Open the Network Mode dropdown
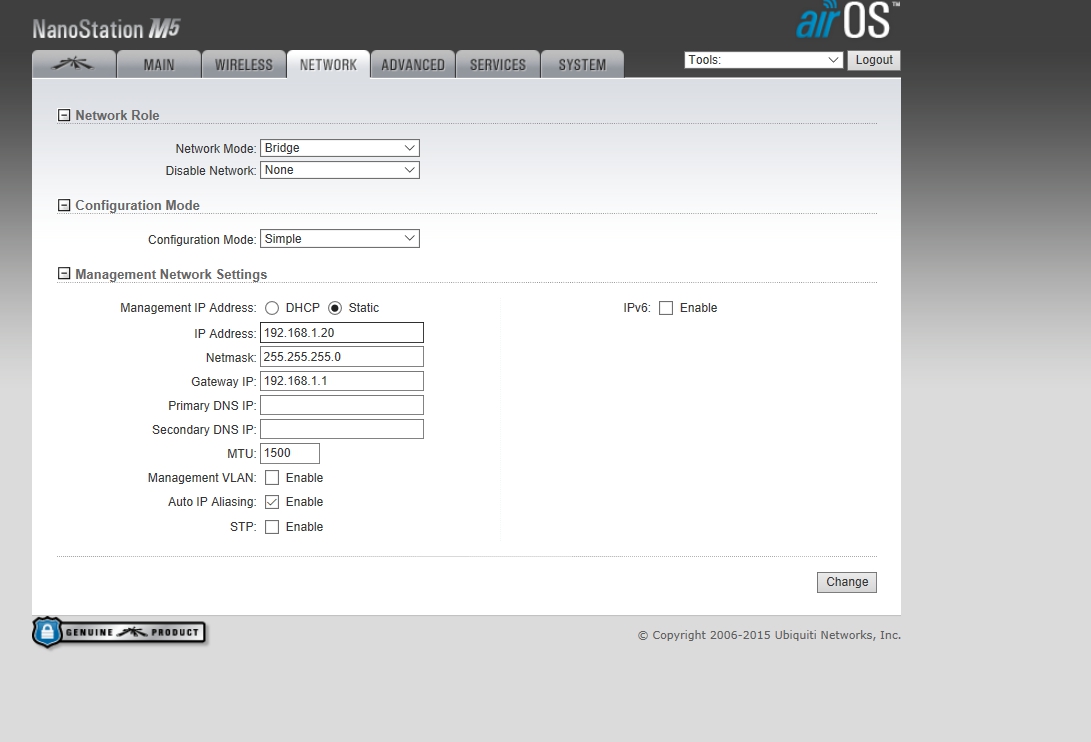Image resolution: width=1091 pixels, height=742 pixels. coord(339,148)
